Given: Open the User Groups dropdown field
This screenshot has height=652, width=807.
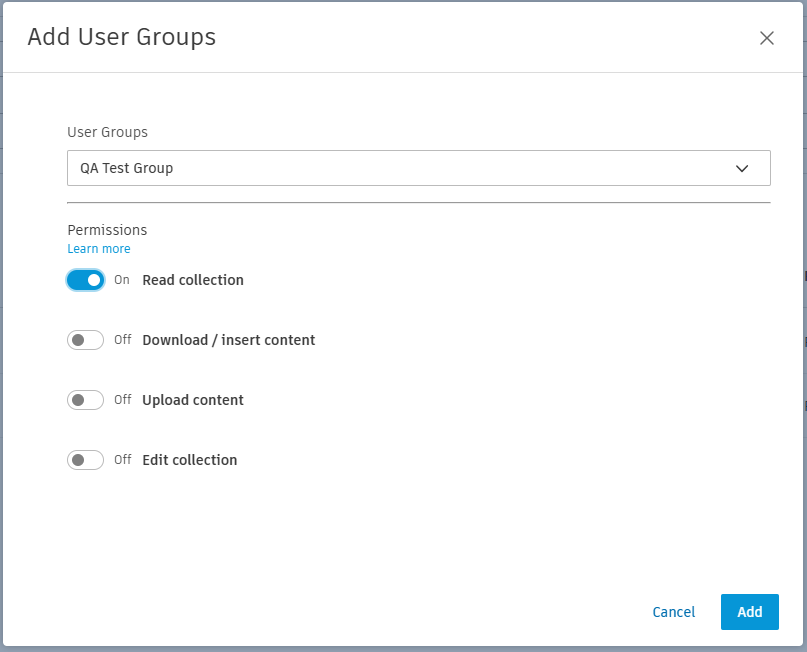Looking at the screenshot, I should click(x=400, y=168).
